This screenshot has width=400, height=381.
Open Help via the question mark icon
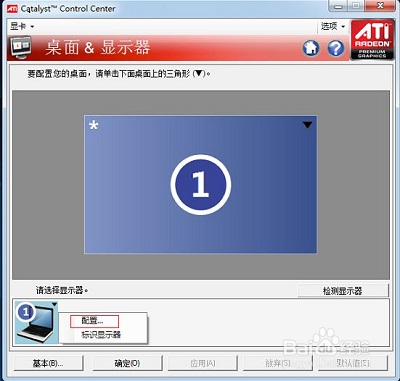point(335,48)
